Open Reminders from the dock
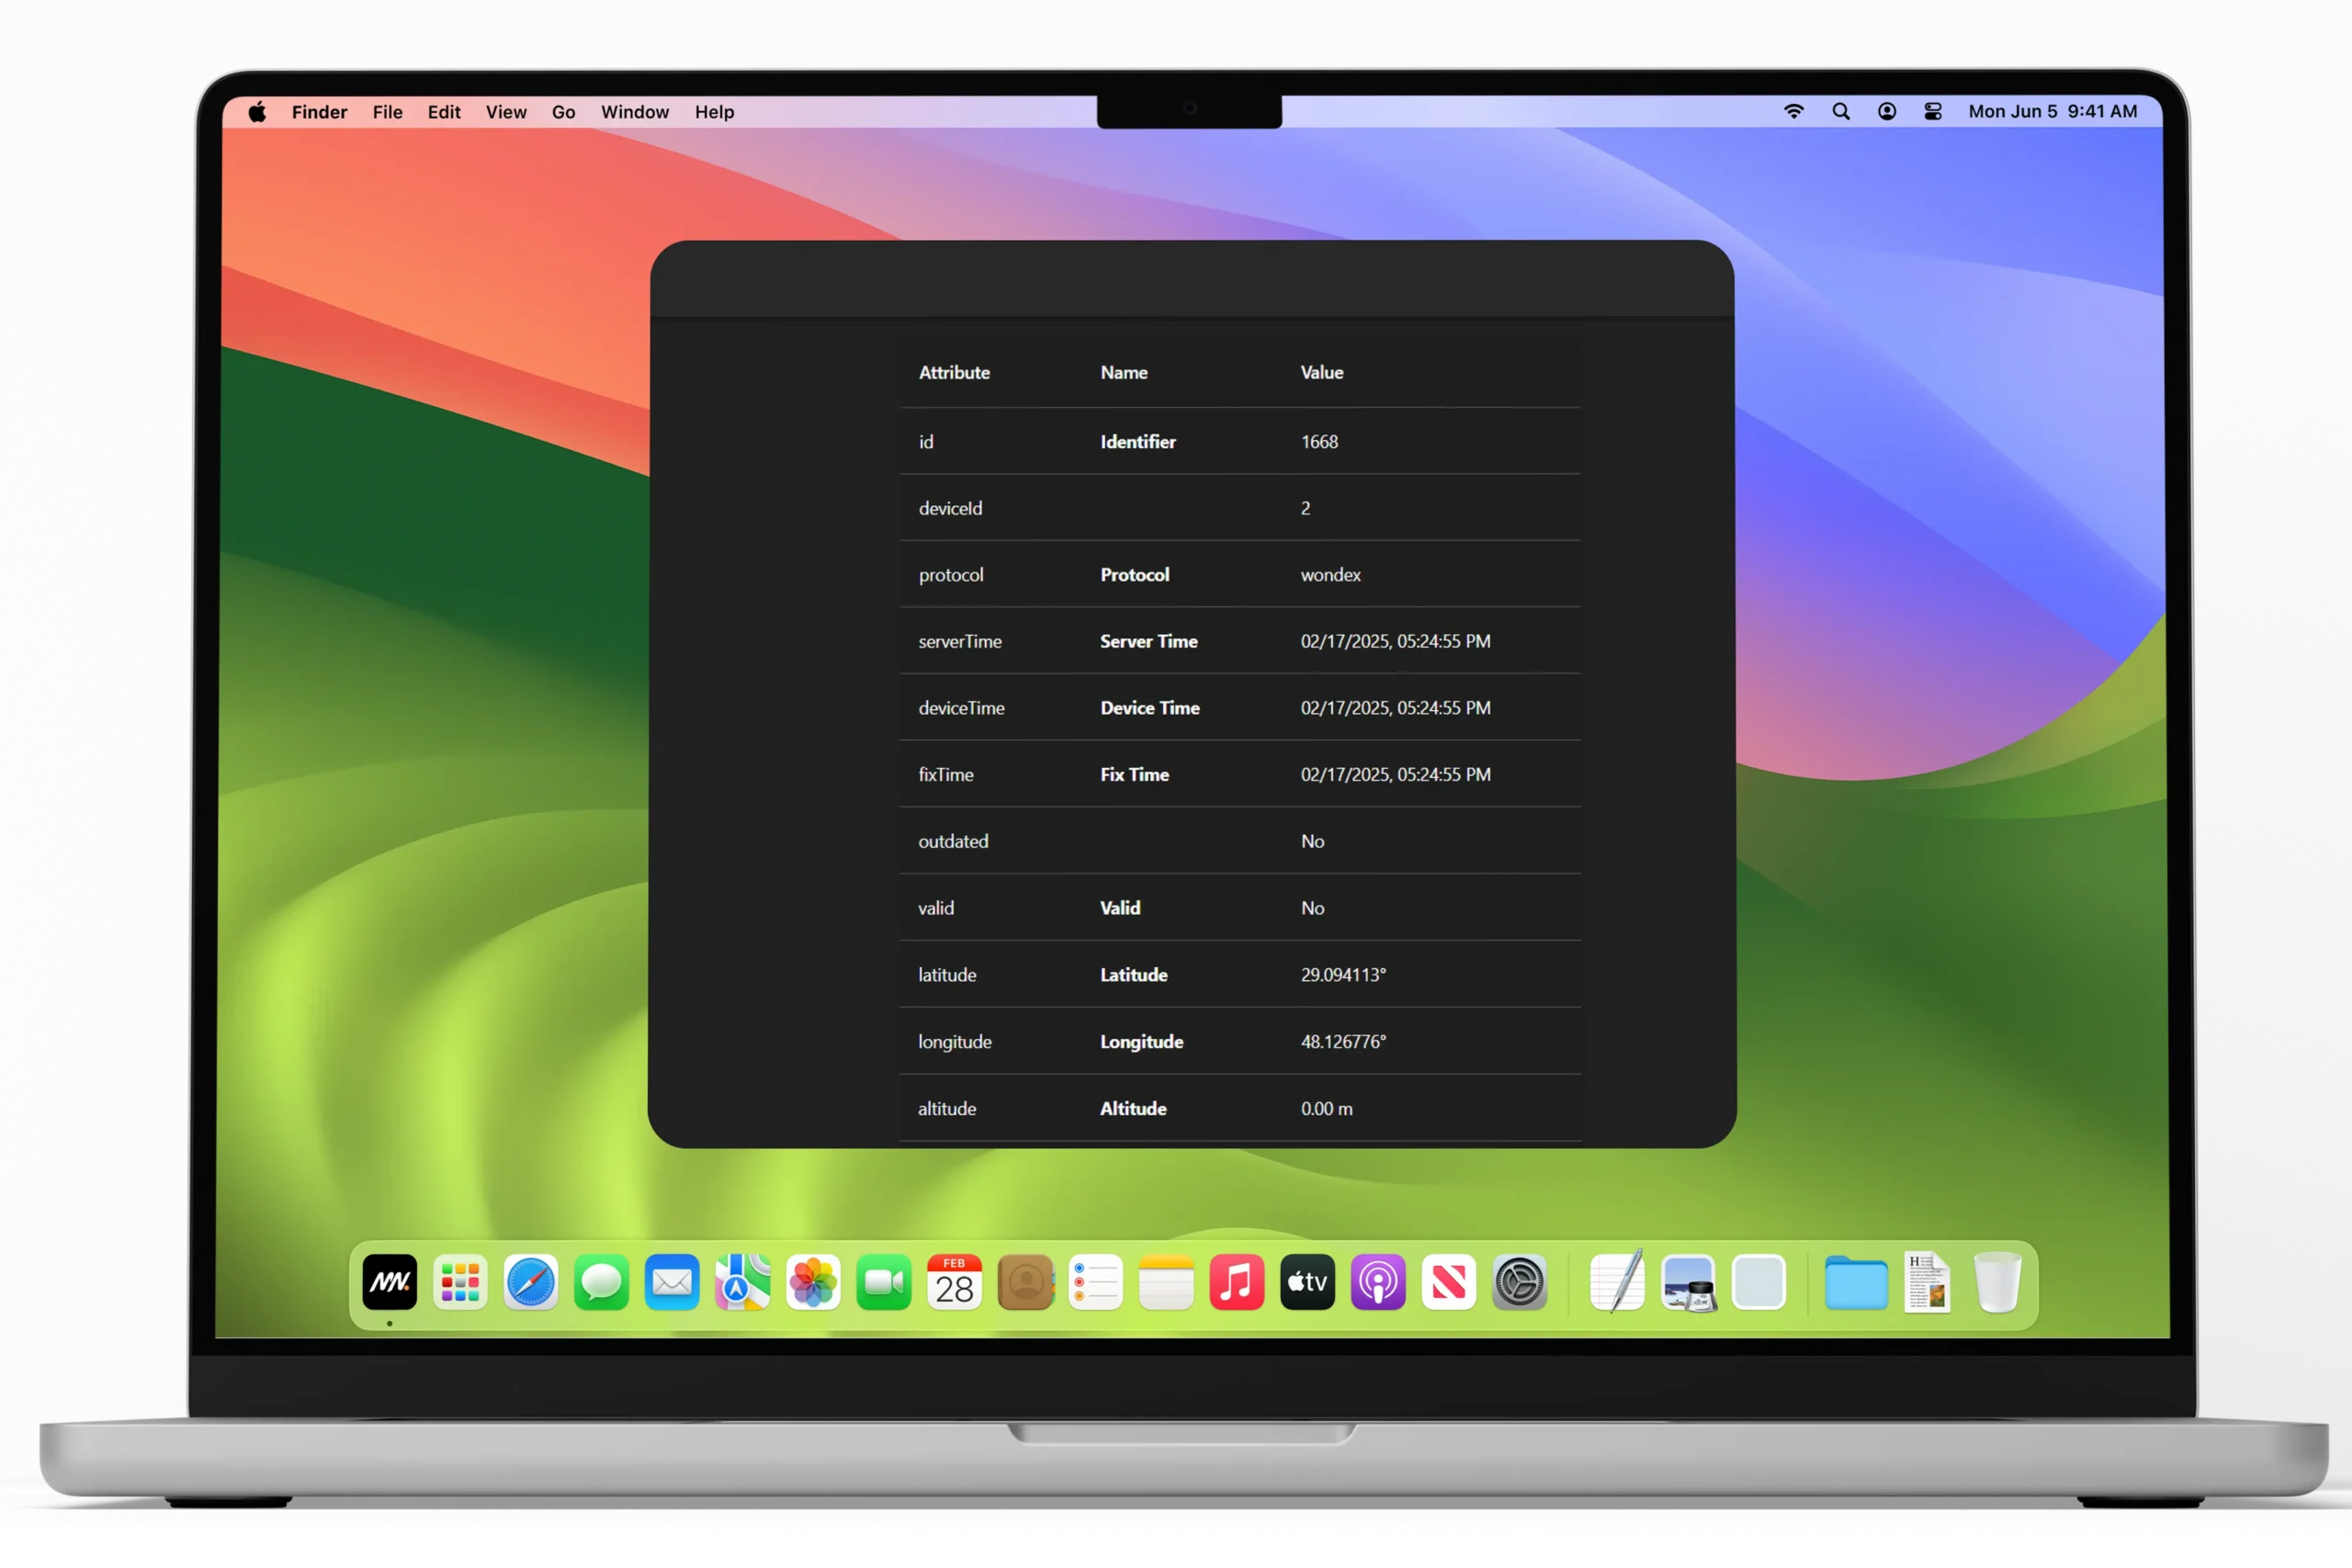 pyautogui.click(x=1096, y=1281)
